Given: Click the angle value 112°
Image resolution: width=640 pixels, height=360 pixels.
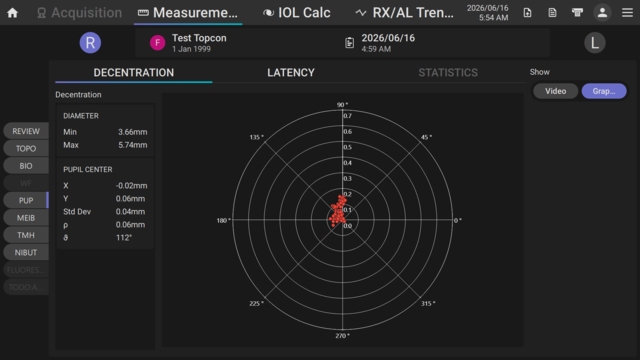Looking at the screenshot, I should (124, 238).
